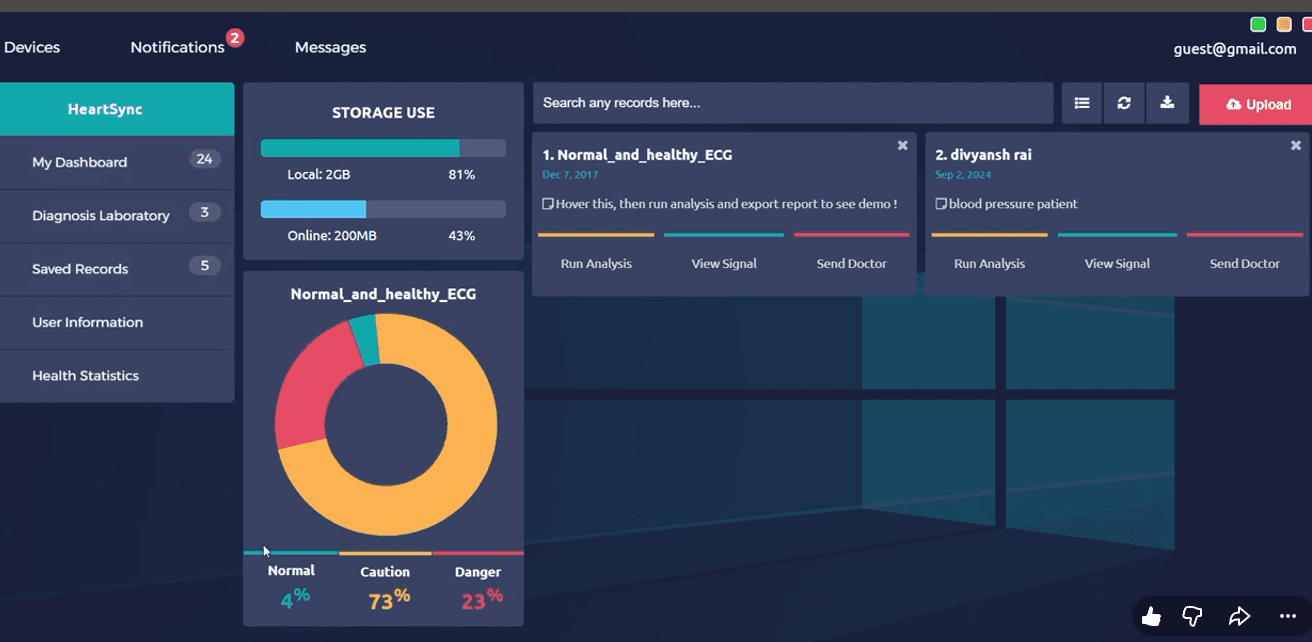
Task: Open the Devices menu
Action: click(x=32, y=47)
